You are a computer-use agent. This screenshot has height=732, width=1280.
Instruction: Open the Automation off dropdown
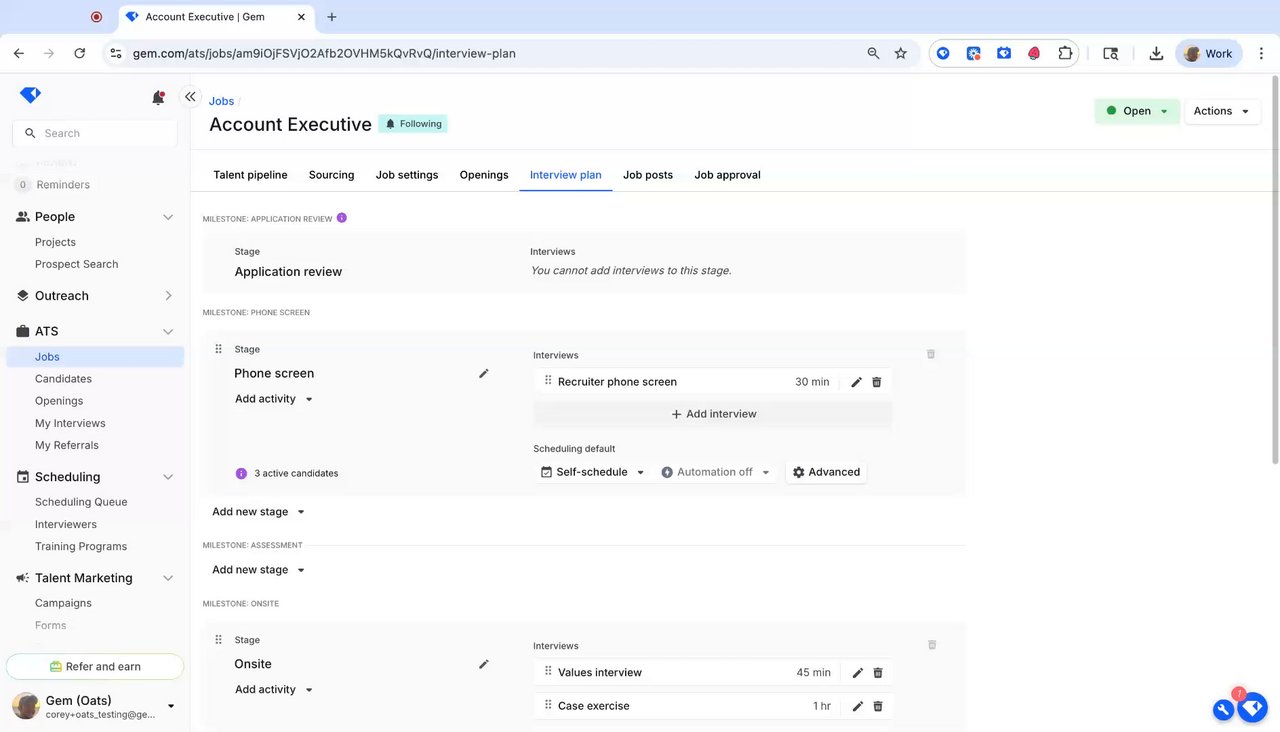pyautogui.click(x=716, y=472)
